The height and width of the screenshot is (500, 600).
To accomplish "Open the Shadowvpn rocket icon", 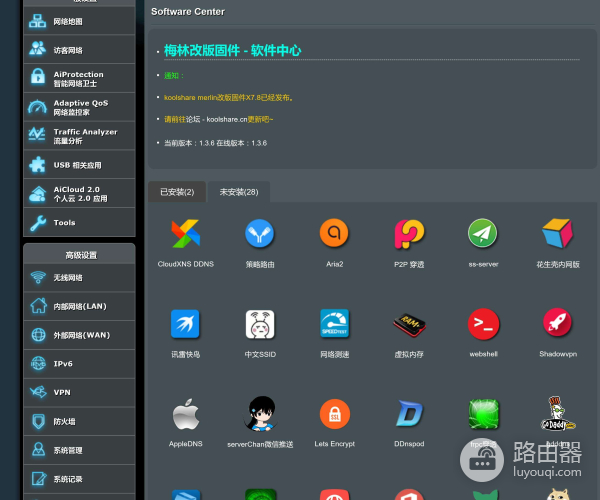I will click(557, 324).
